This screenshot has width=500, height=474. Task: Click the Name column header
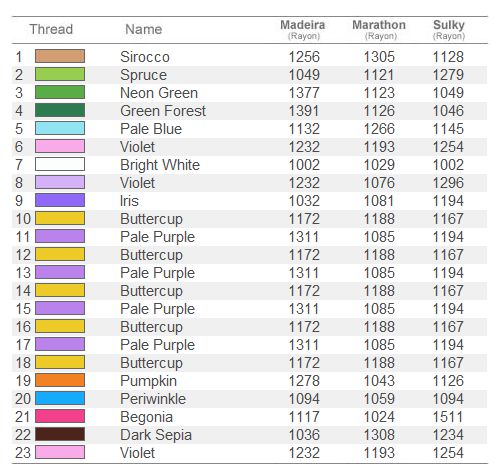click(x=144, y=29)
